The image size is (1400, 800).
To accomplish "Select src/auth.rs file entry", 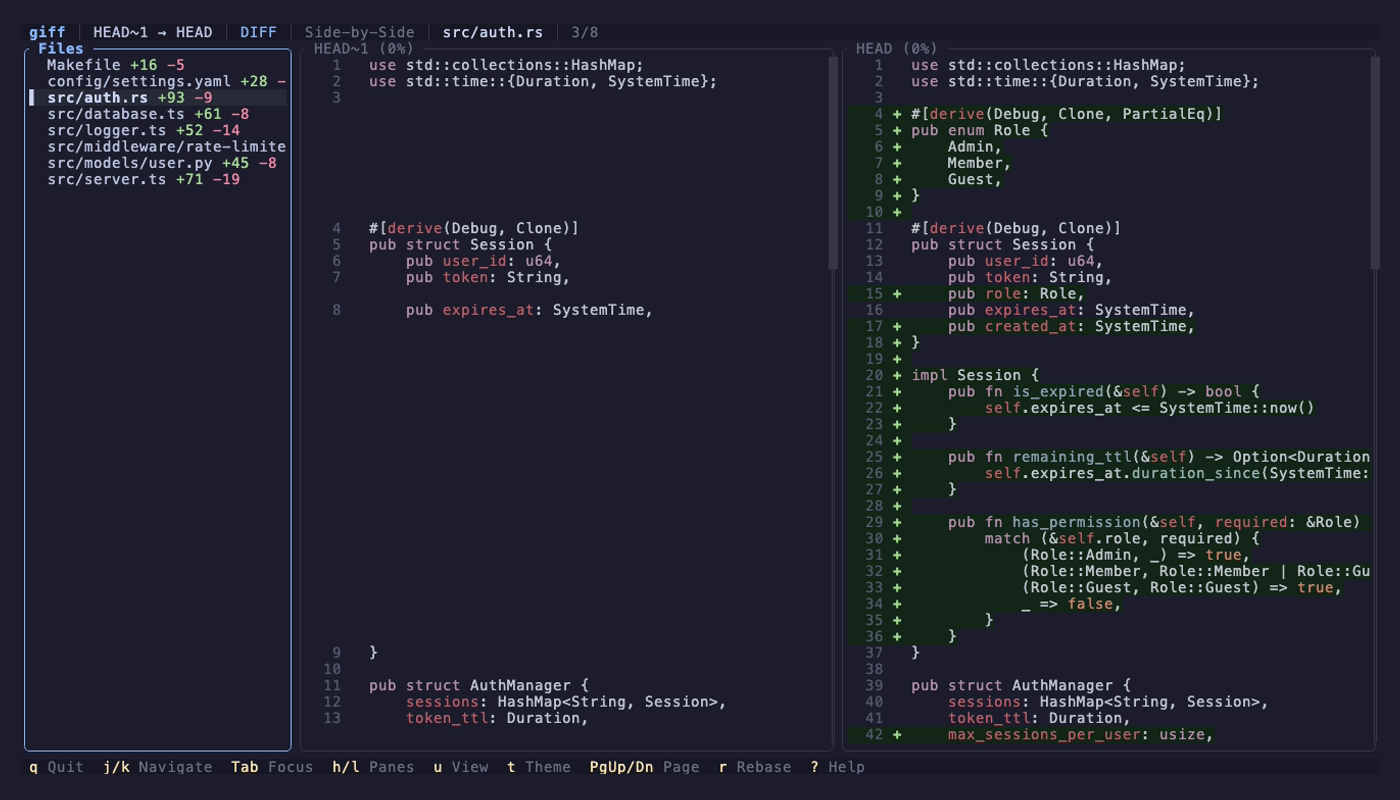I will click(158, 98).
